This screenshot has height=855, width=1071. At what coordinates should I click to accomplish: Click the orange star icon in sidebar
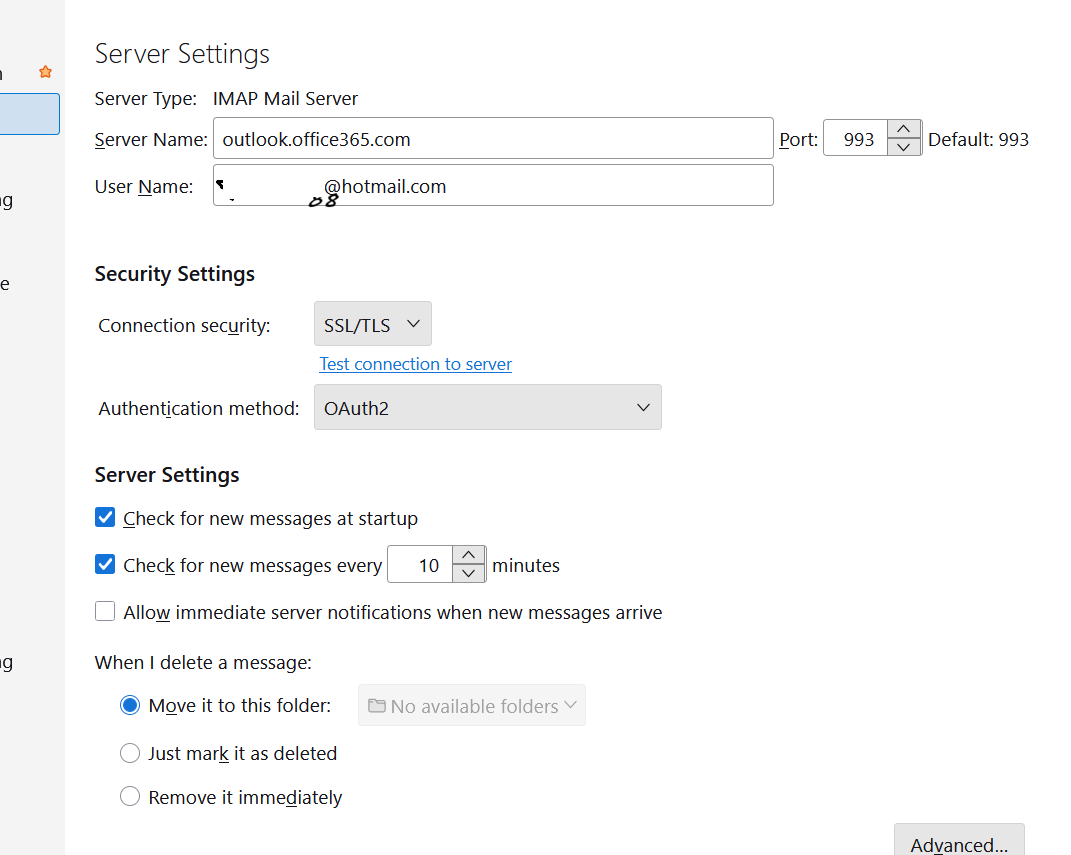pos(45,72)
